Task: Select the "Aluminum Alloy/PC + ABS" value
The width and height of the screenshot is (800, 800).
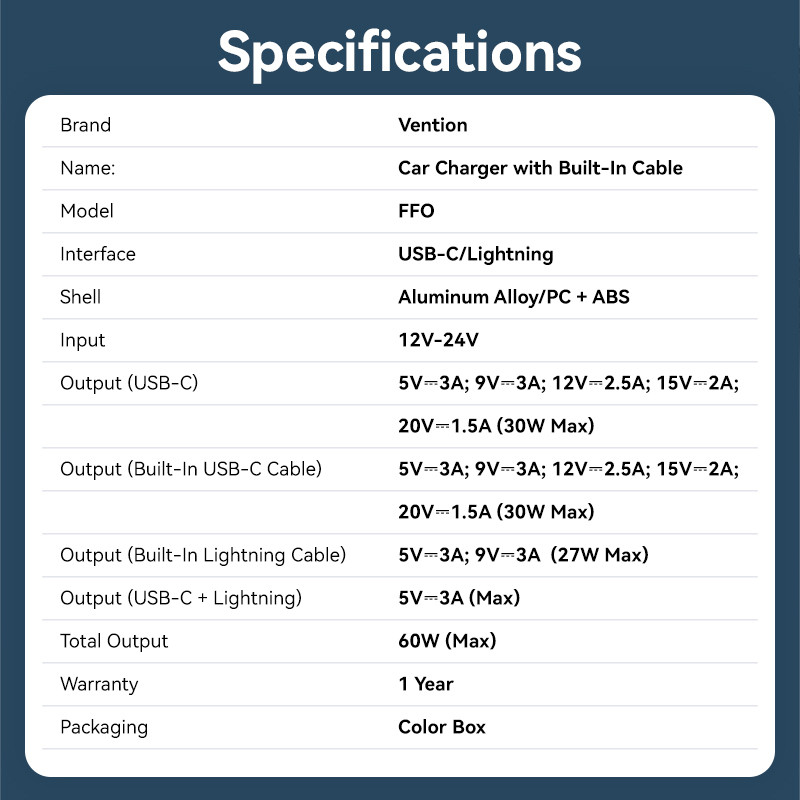Action: click(x=513, y=297)
